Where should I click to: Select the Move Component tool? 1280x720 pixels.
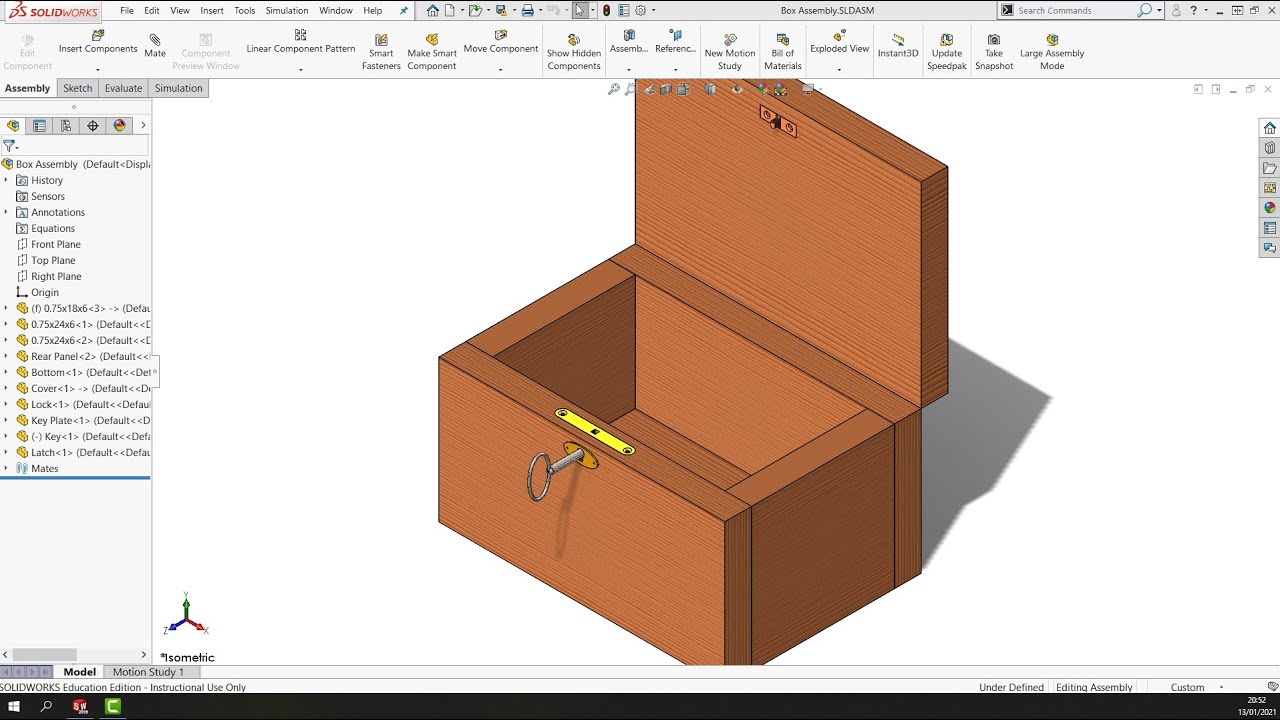pos(501,42)
